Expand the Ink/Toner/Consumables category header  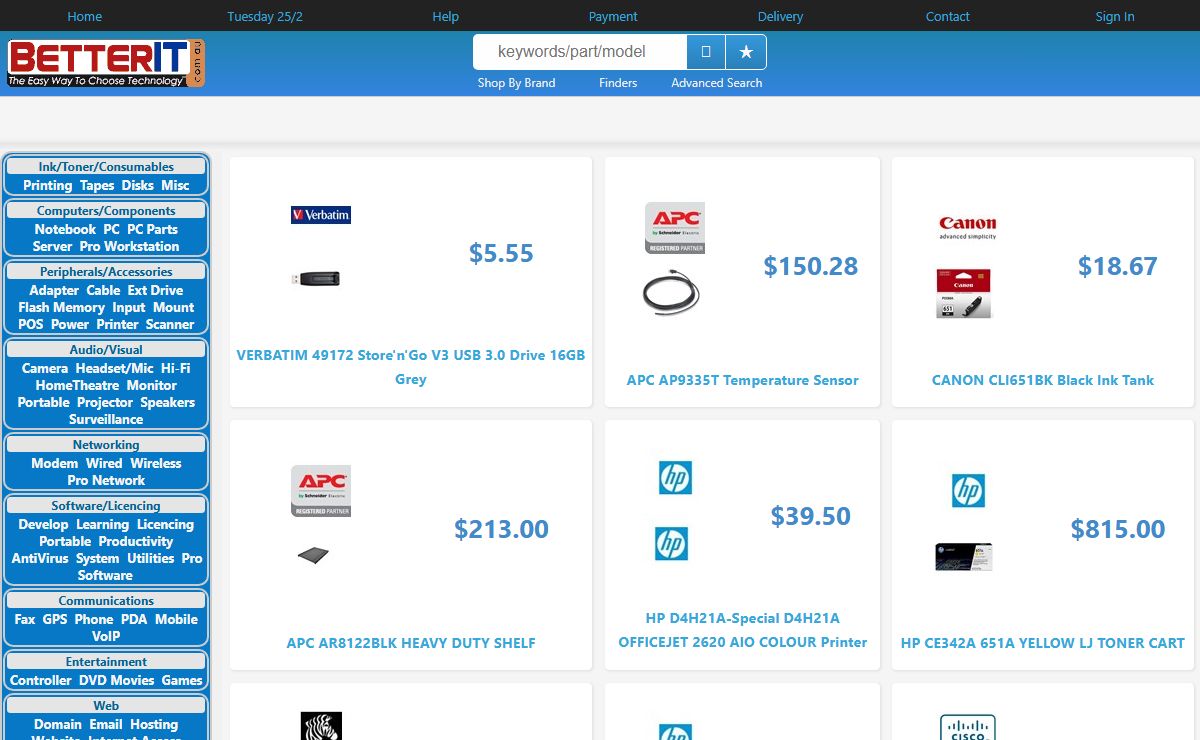(106, 167)
